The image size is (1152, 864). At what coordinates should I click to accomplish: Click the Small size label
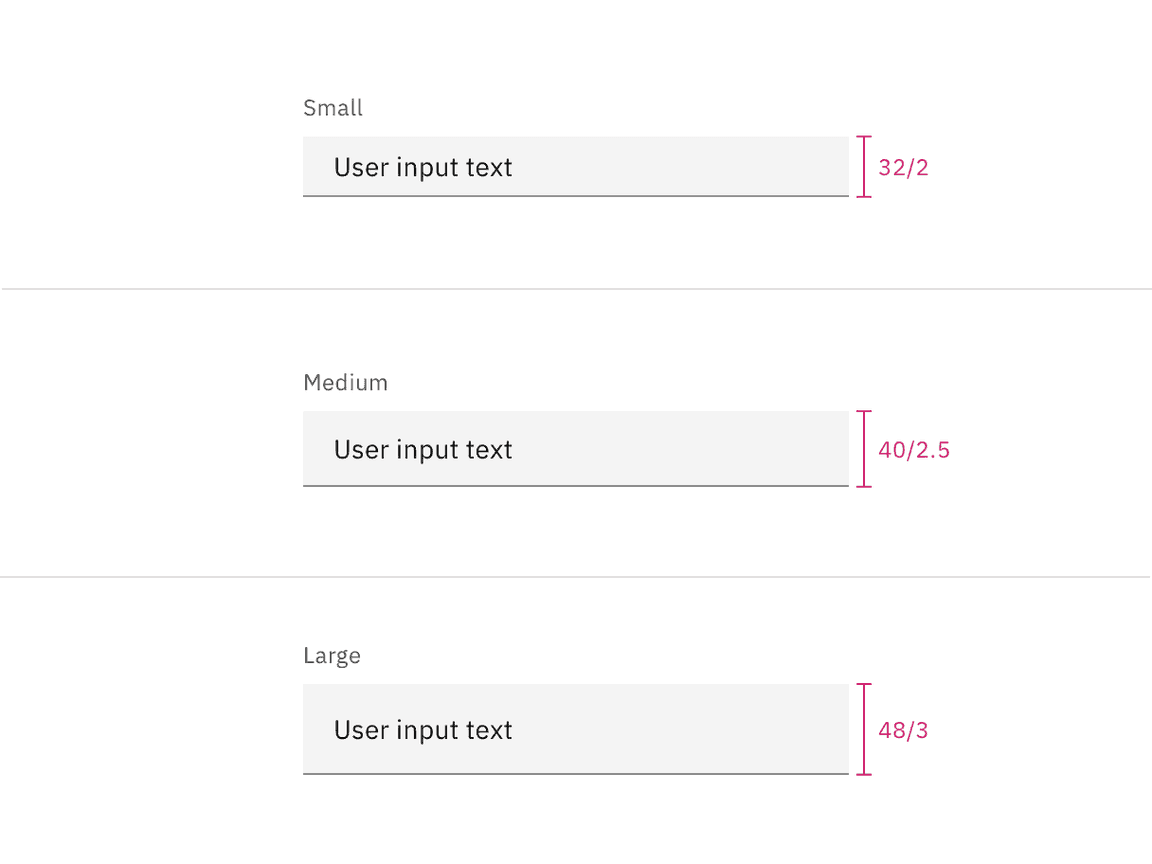pyautogui.click(x=333, y=107)
